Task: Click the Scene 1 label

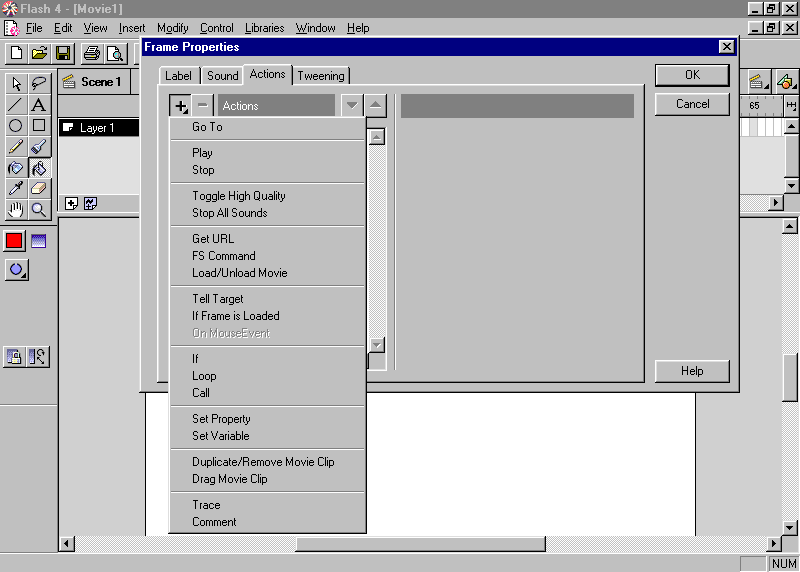Action: coord(101,82)
